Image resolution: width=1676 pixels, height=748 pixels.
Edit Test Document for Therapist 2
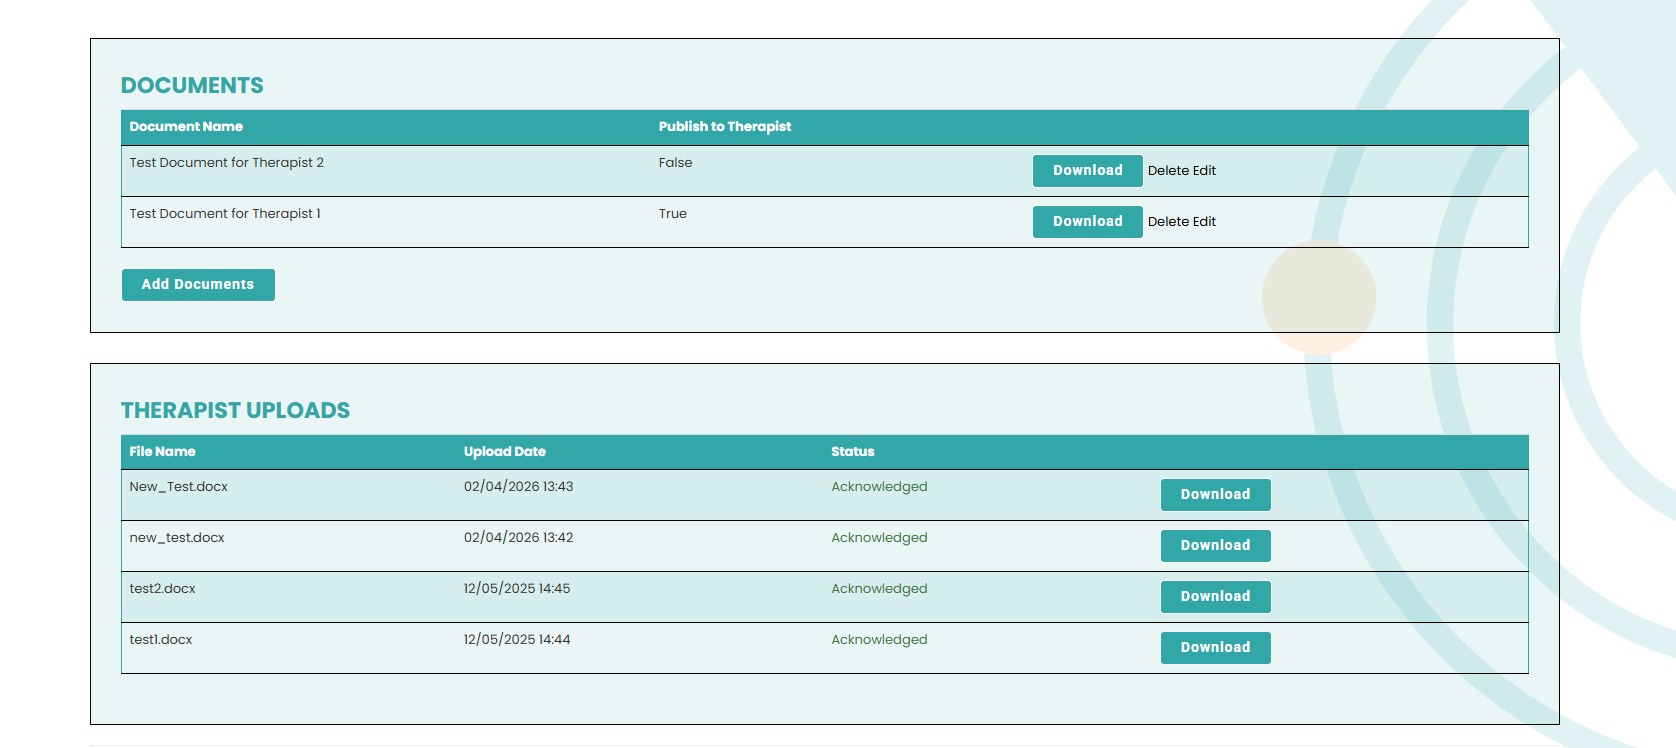tap(1205, 171)
